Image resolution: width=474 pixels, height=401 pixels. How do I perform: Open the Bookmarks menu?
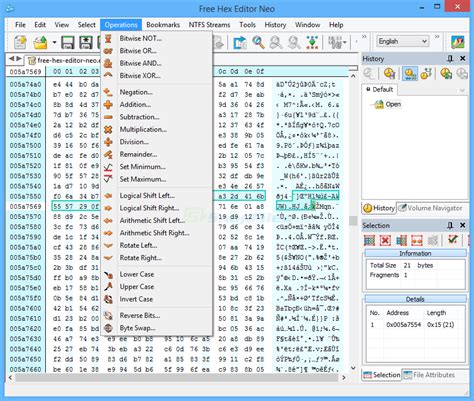pos(163,25)
